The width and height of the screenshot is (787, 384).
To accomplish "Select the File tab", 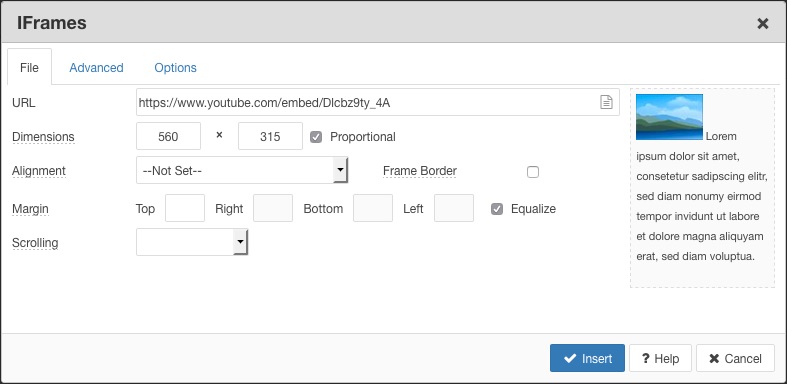I will (x=29, y=67).
